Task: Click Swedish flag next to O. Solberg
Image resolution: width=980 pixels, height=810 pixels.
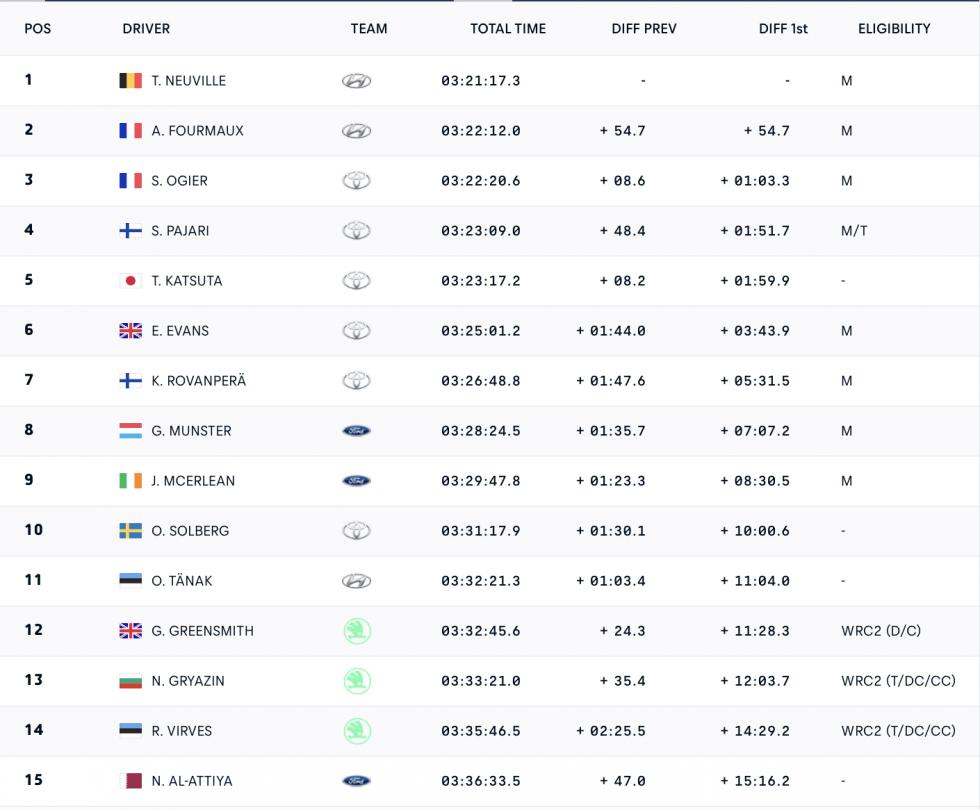Action: 130,531
